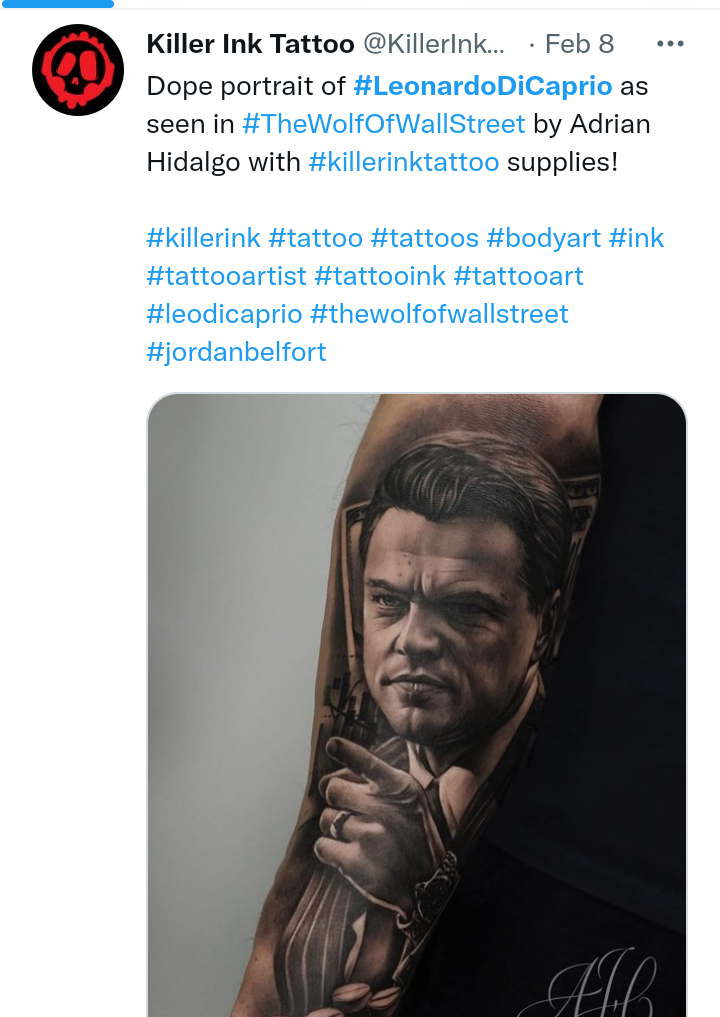Open the lowercase #thewolfofwallstreet hashtag

click(x=439, y=314)
